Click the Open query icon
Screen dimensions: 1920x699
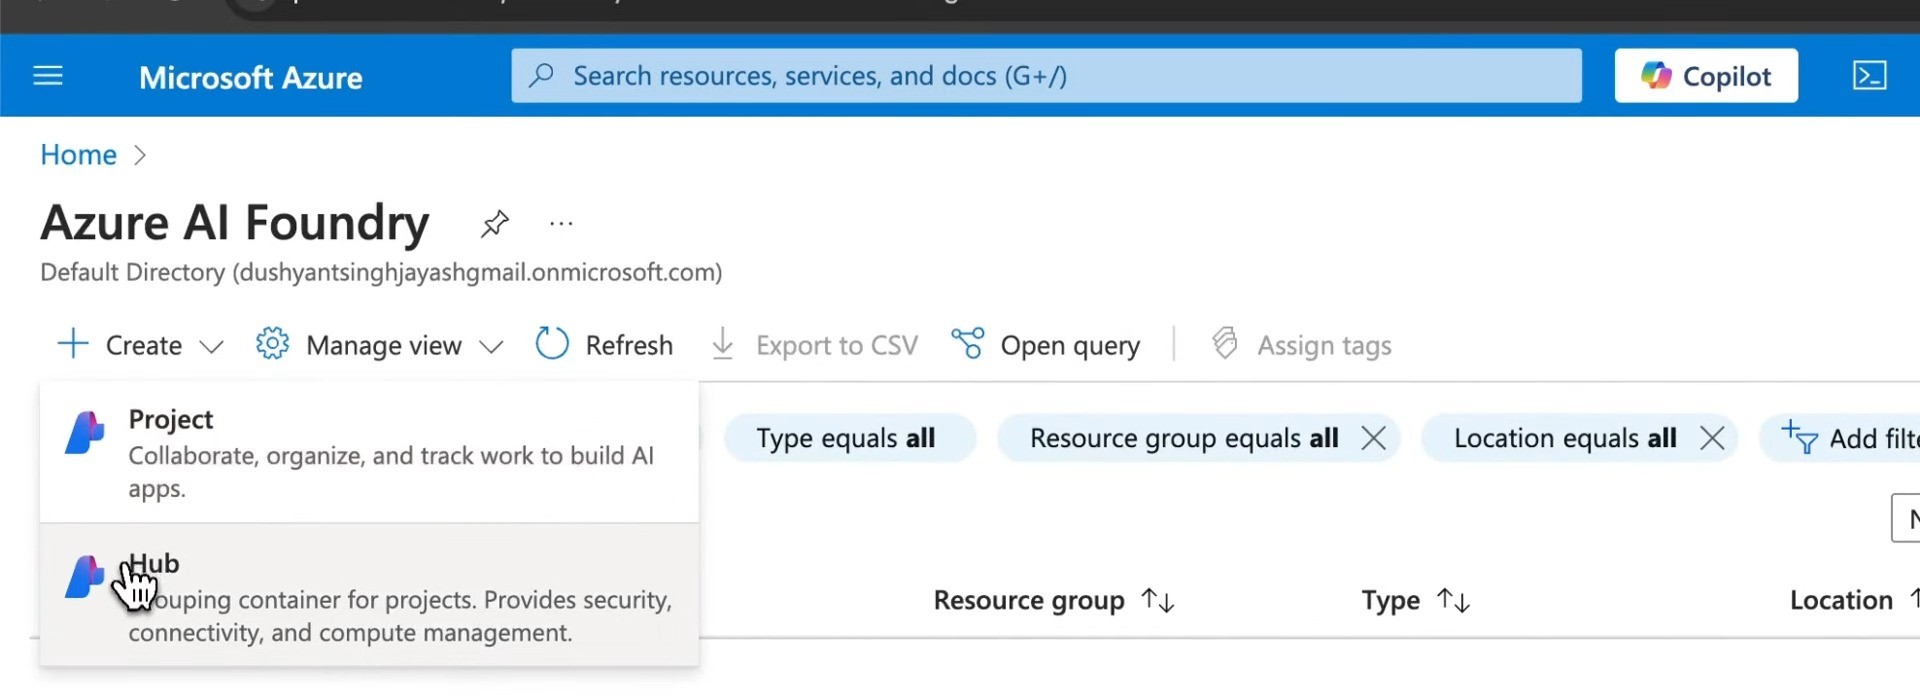tap(967, 344)
